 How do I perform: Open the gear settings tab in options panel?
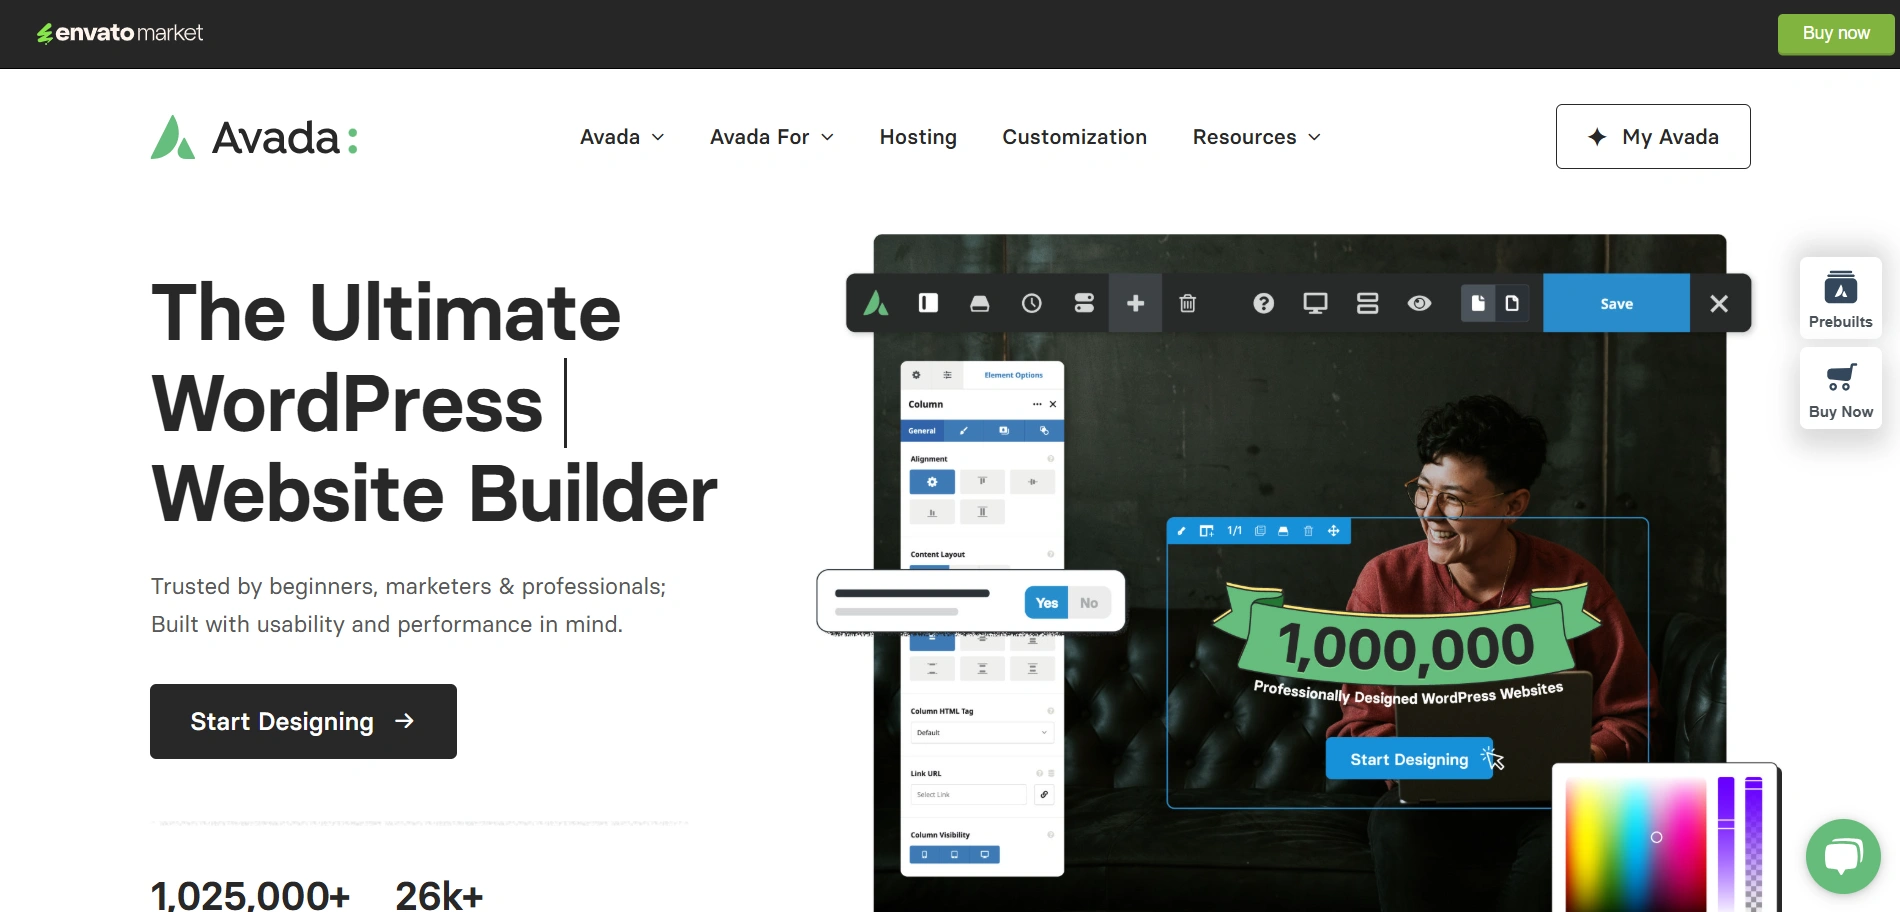[916, 375]
